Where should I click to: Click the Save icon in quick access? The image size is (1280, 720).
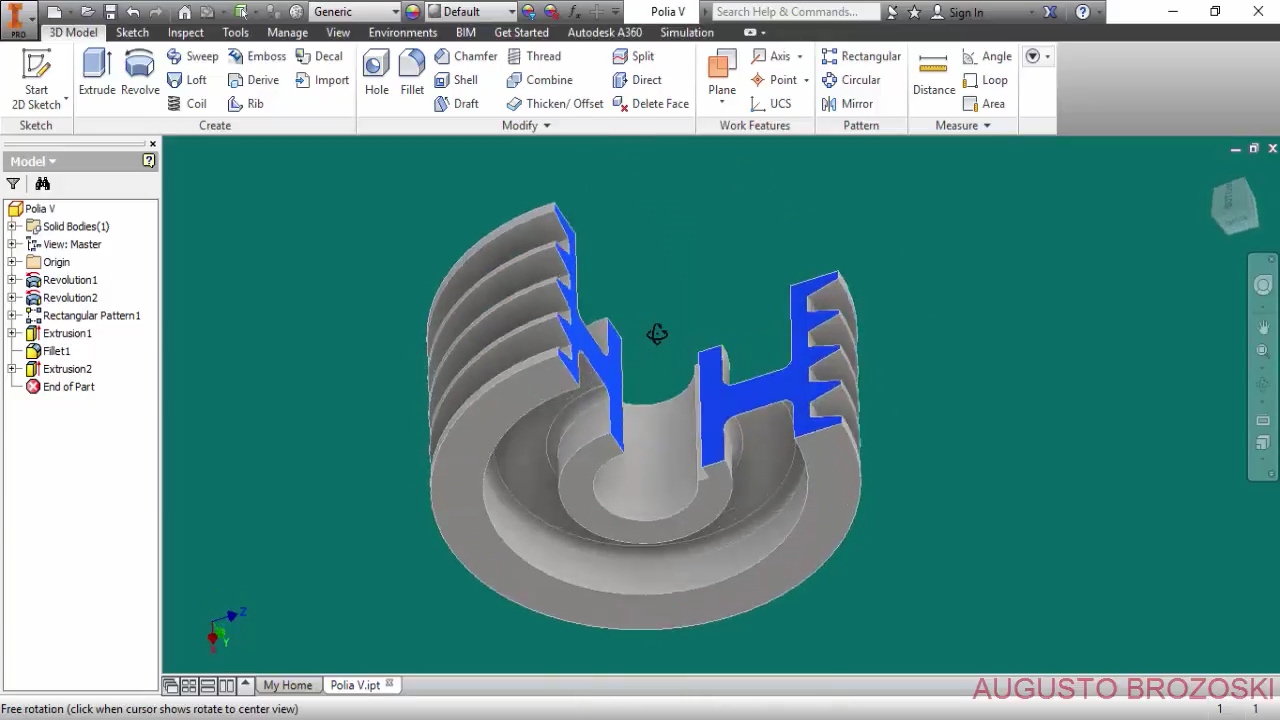tap(110, 12)
